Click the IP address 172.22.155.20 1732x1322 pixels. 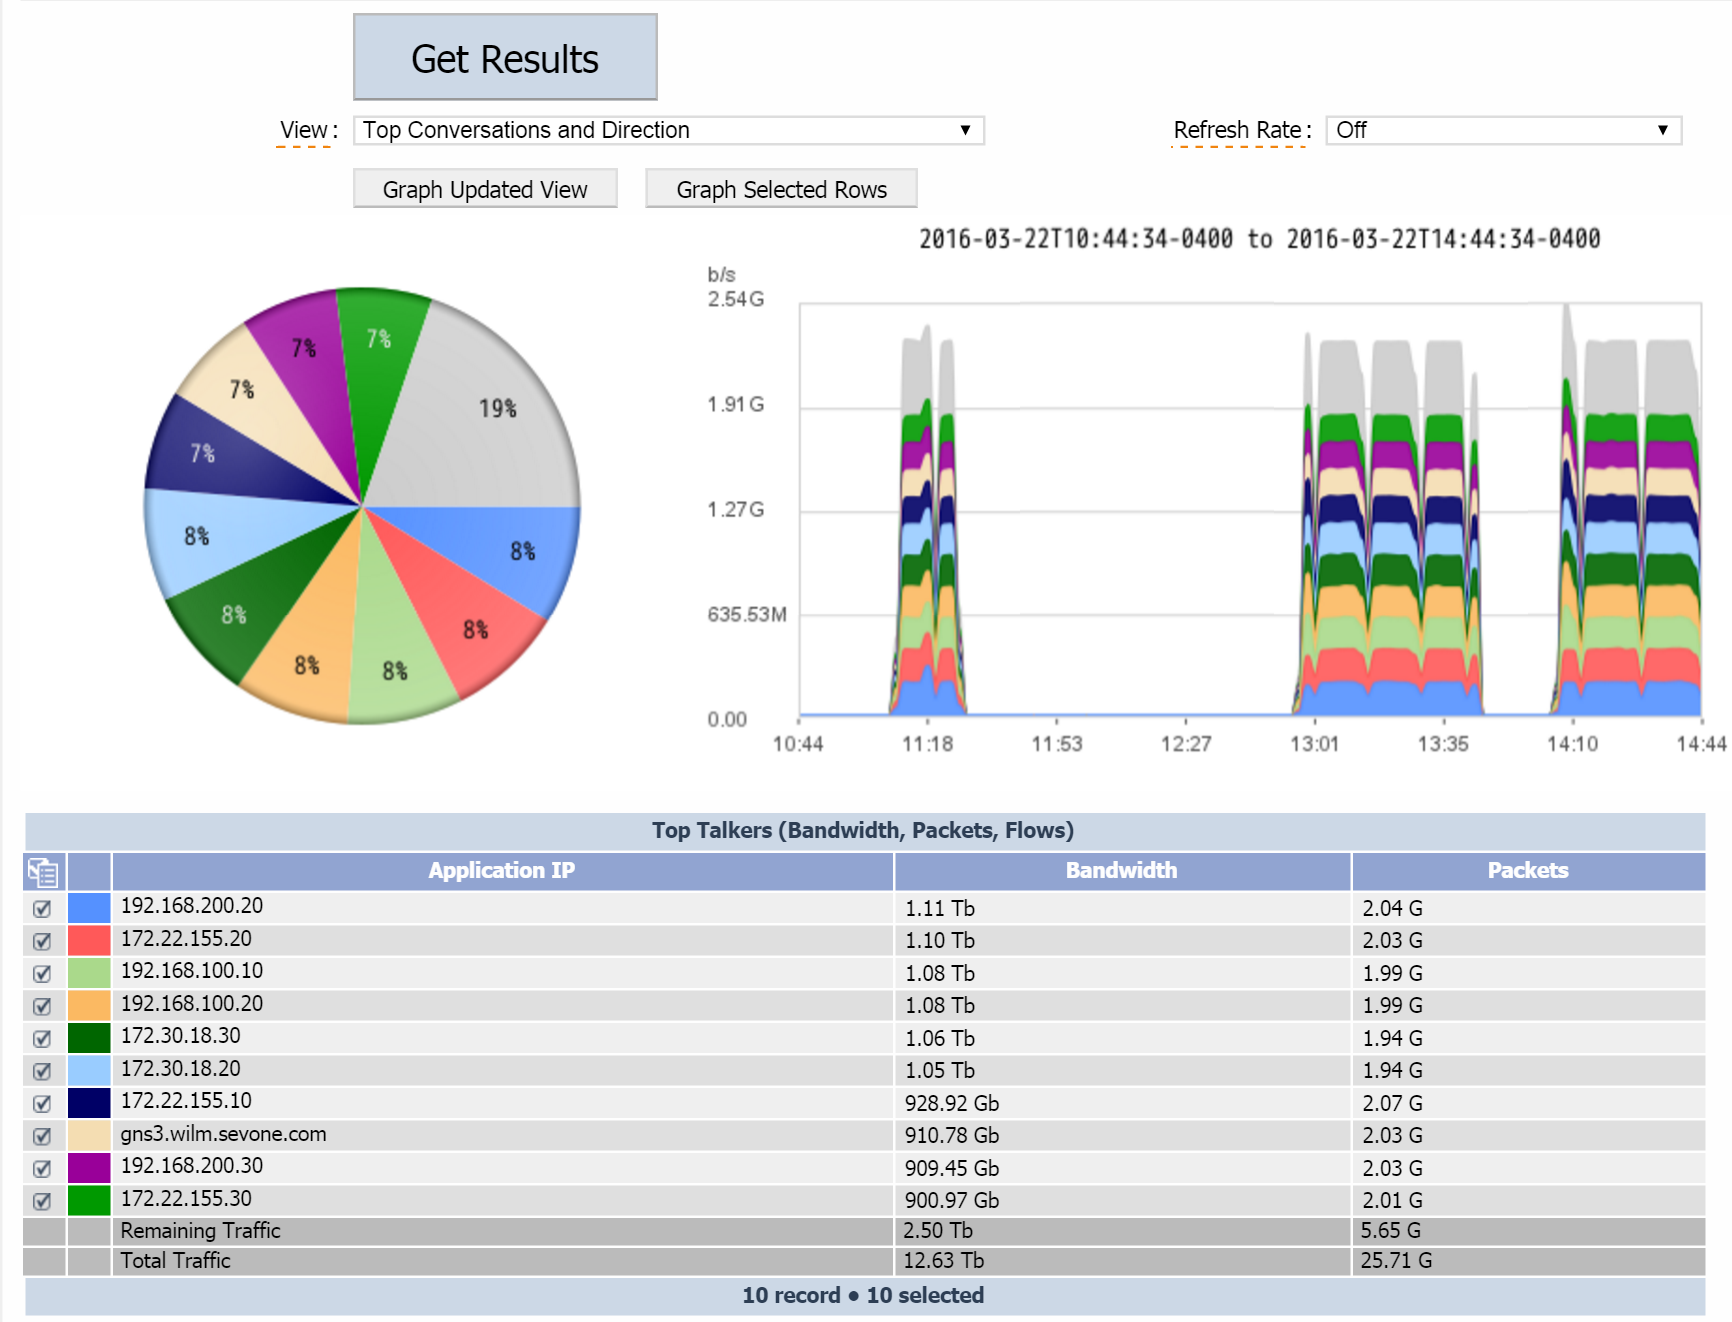pyautogui.click(x=186, y=939)
